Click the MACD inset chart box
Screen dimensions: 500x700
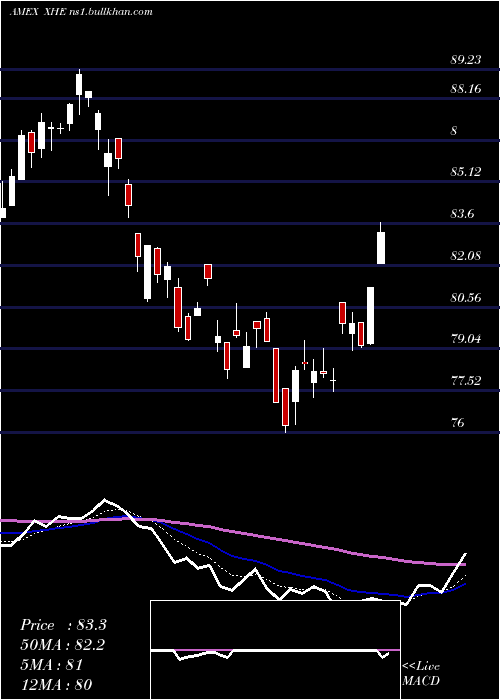[275, 650]
